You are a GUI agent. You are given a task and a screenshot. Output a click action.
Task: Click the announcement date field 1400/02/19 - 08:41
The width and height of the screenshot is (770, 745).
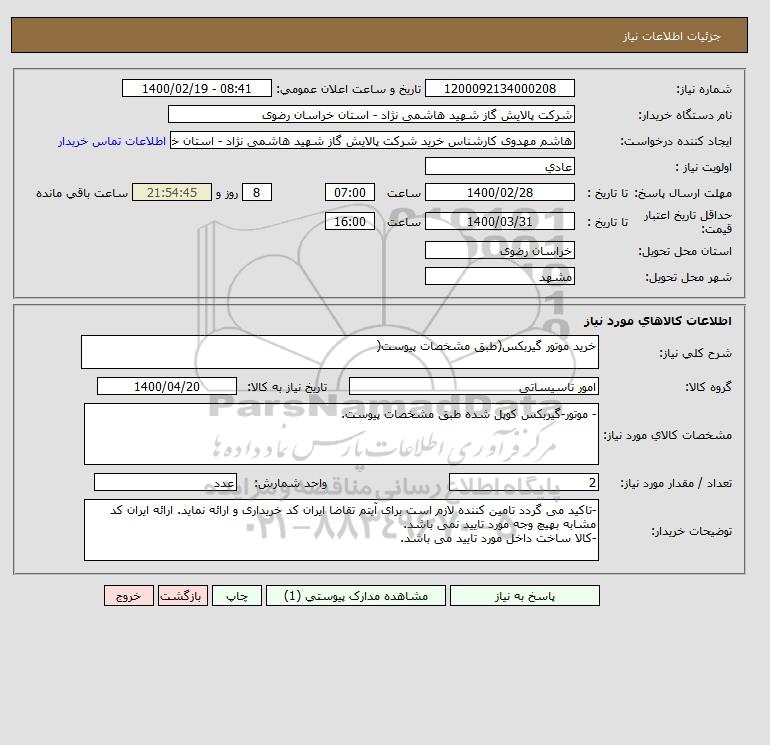coord(196,88)
